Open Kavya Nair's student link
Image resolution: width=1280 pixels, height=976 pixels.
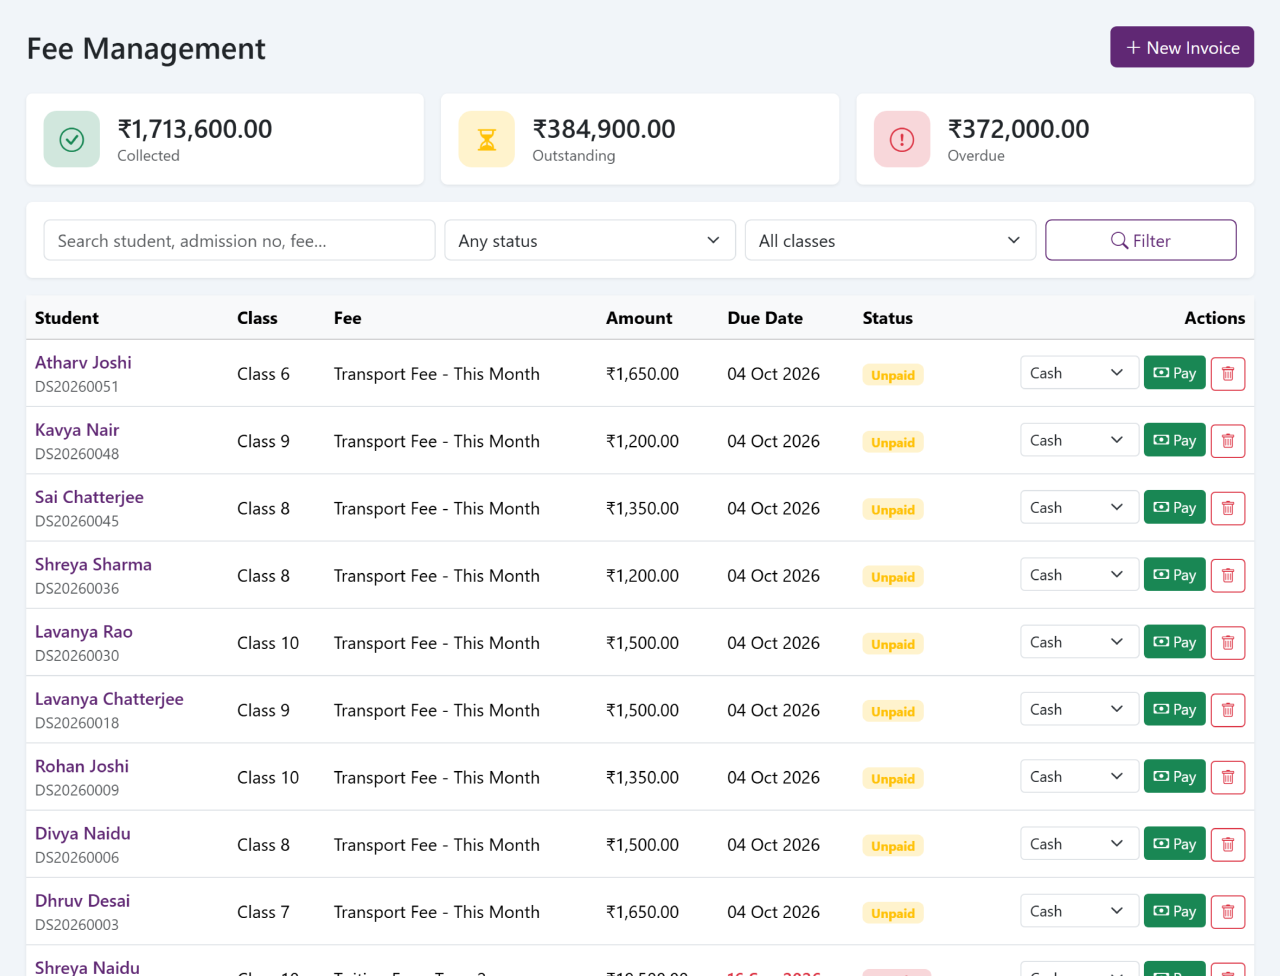(77, 430)
